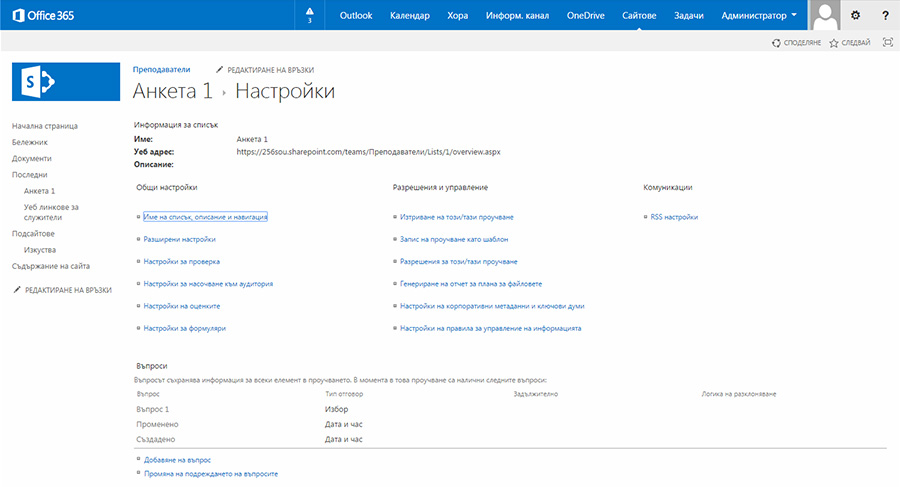This screenshot has width=900, height=487.
Task: Open Име на списък, описание и навигация
Action: [205, 217]
